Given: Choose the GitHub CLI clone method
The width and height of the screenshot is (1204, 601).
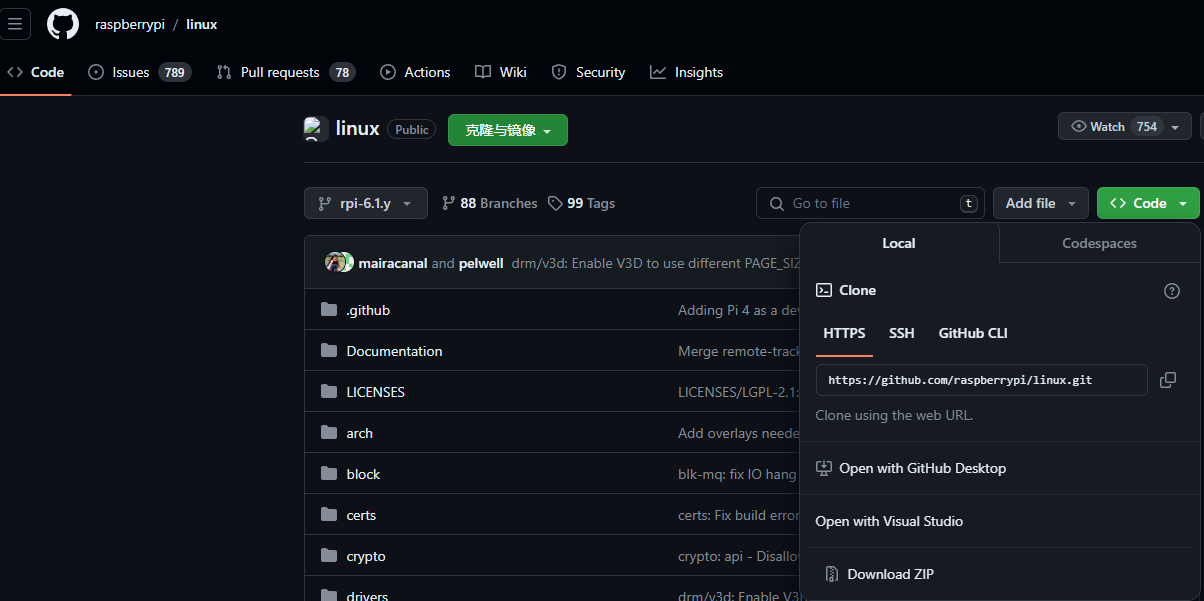Looking at the screenshot, I should click(x=973, y=333).
